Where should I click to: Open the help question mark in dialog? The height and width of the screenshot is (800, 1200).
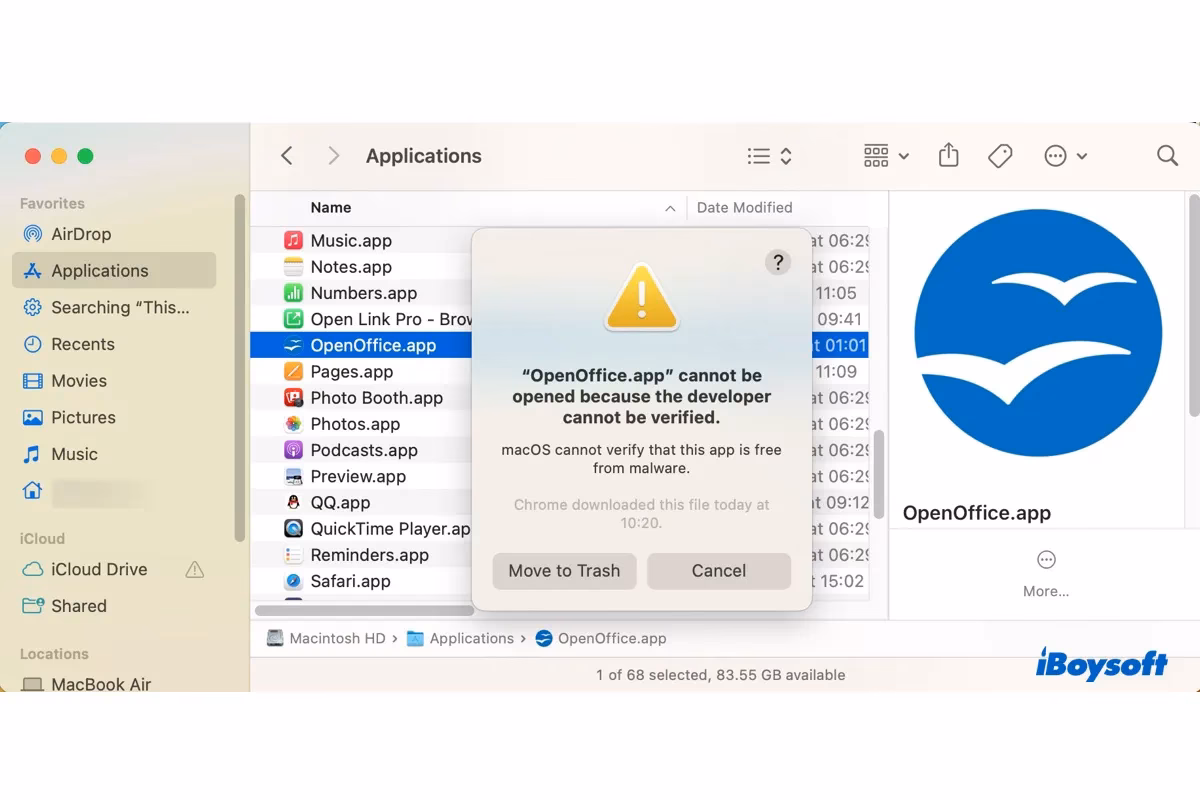(x=778, y=262)
